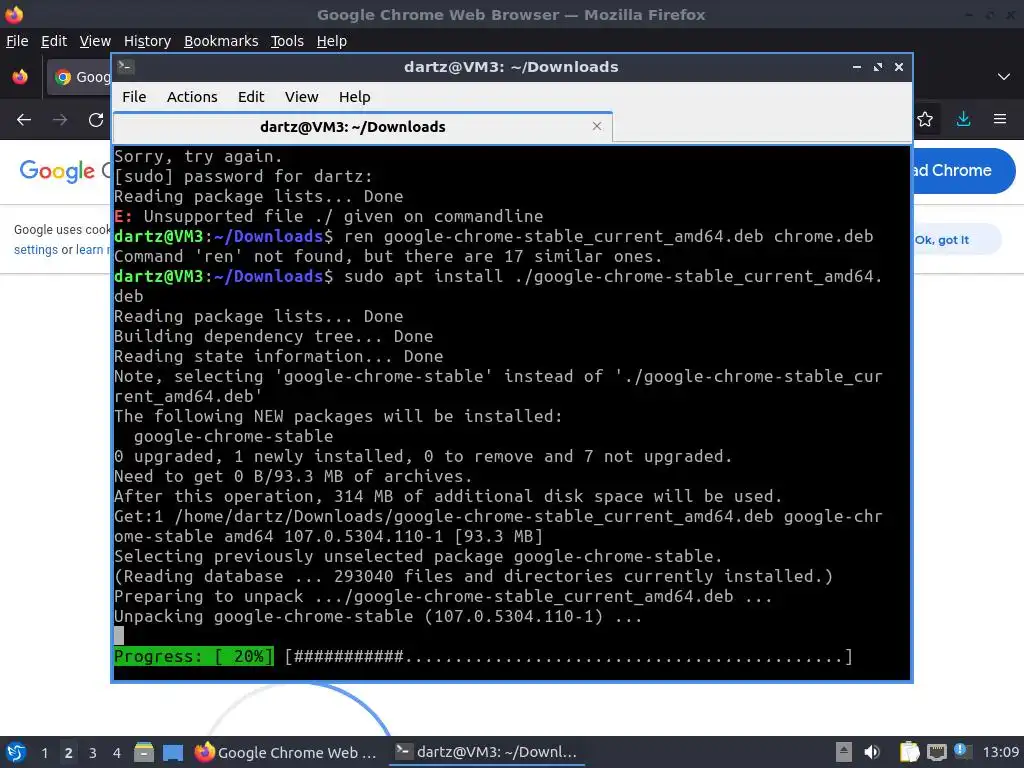
Task: Open the learn more cookie link
Action: coord(93,249)
